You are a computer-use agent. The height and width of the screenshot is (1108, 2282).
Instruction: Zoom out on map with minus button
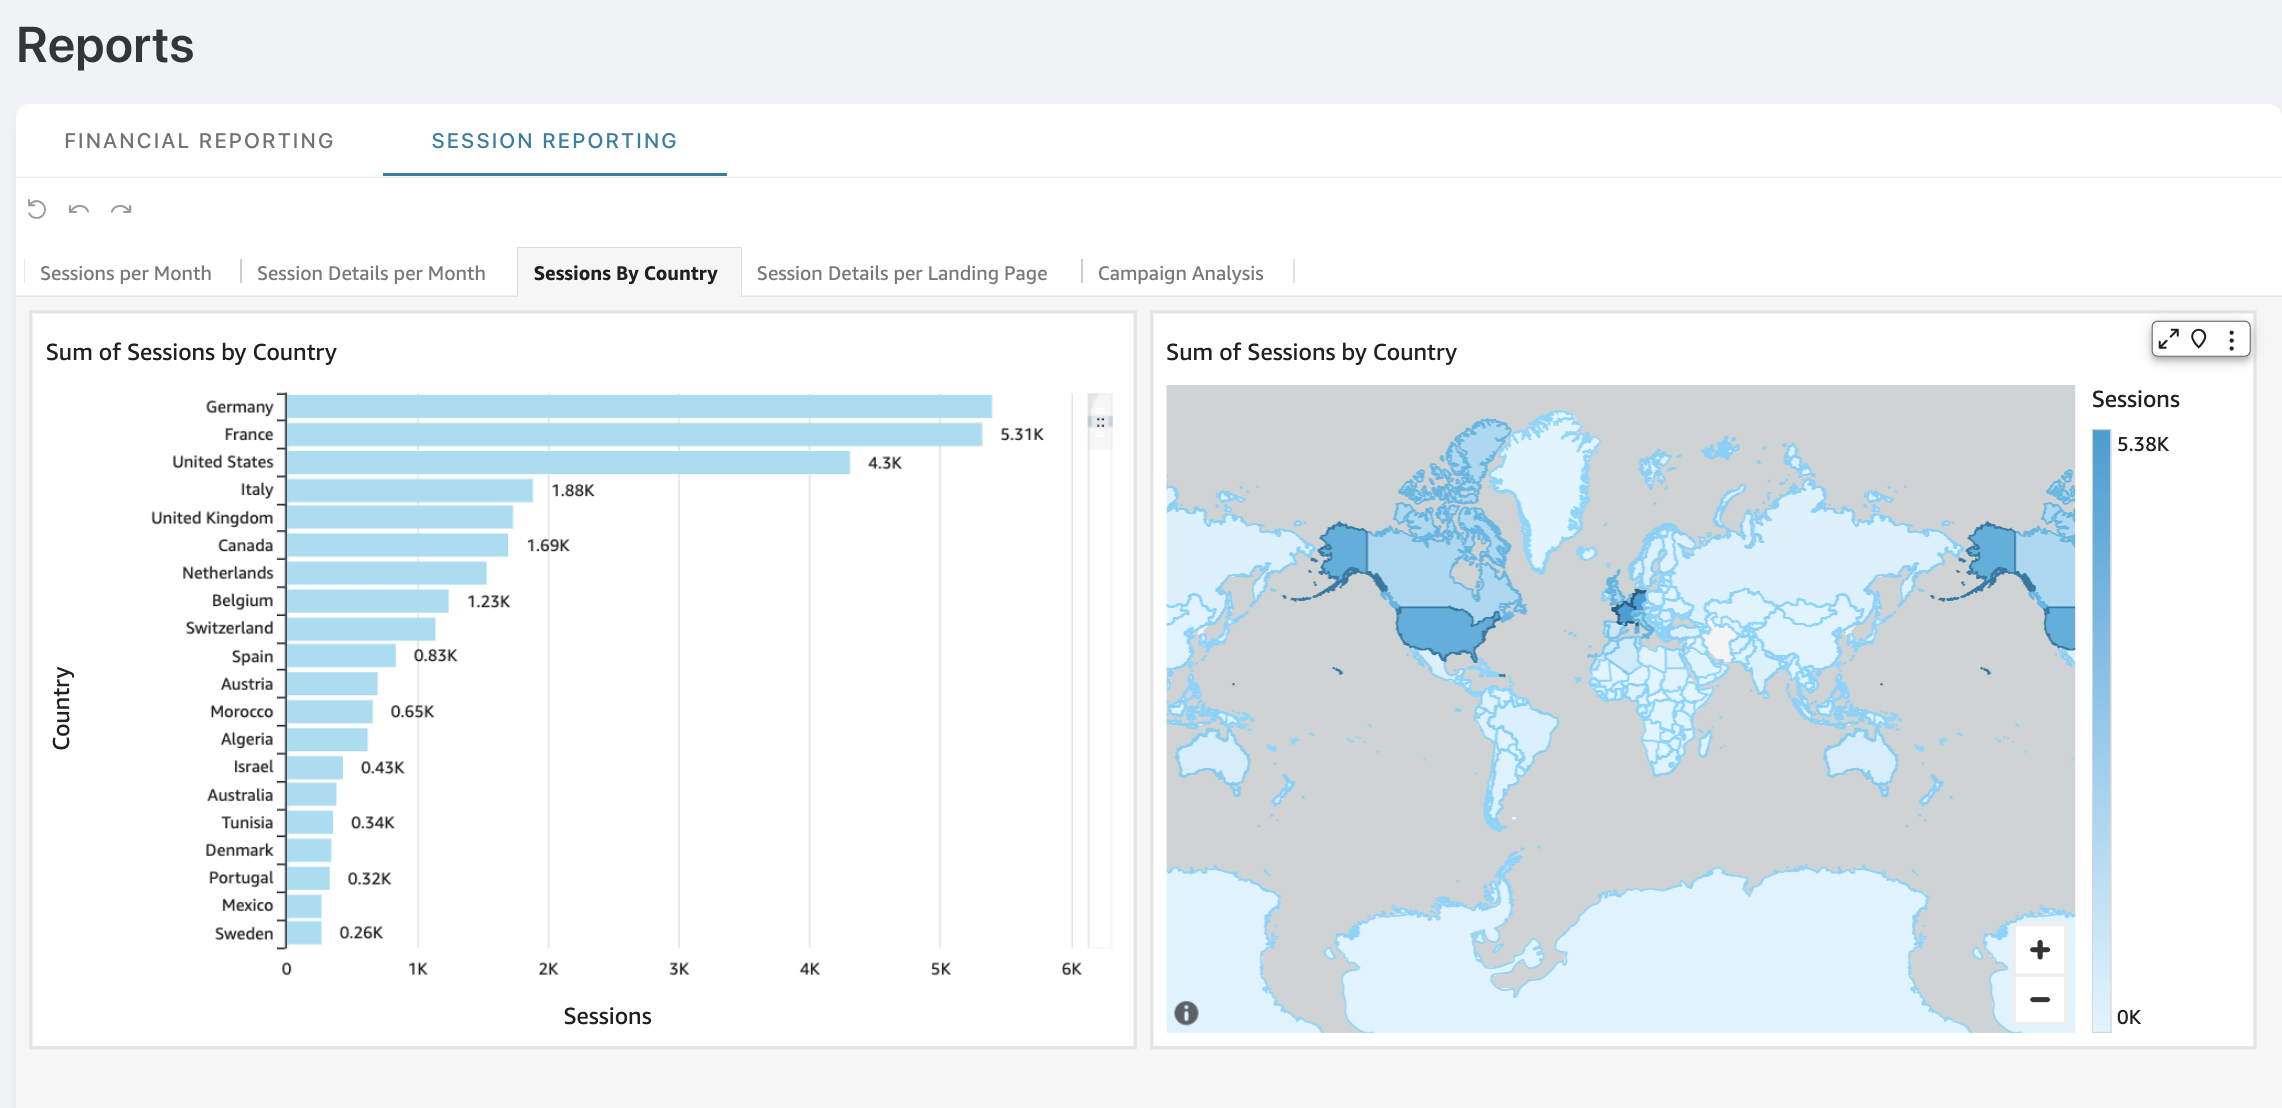click(x=2040, y=999)
